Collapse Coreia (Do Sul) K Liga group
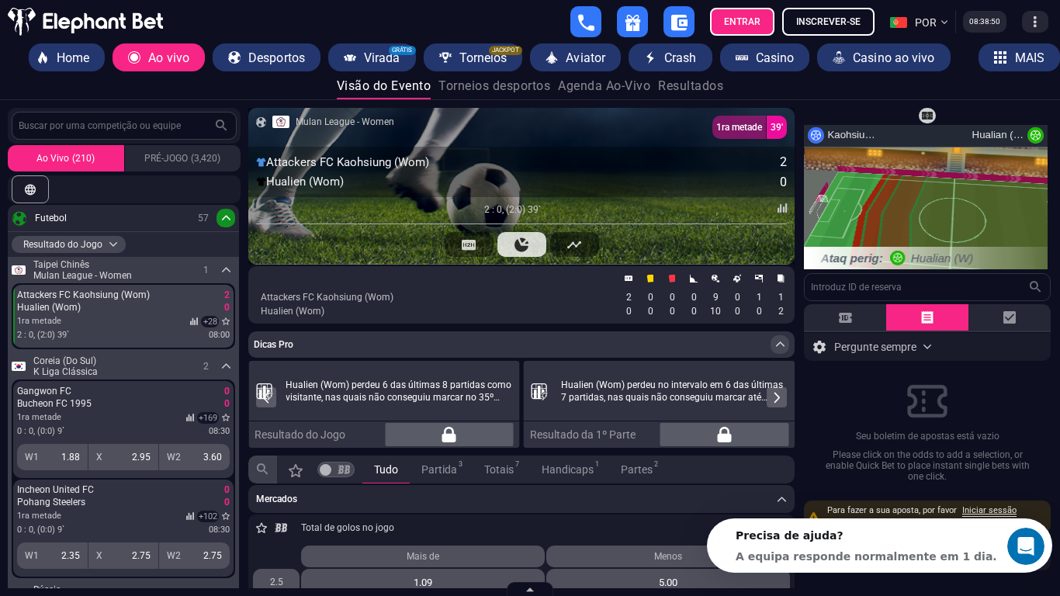 click(226, 366)
